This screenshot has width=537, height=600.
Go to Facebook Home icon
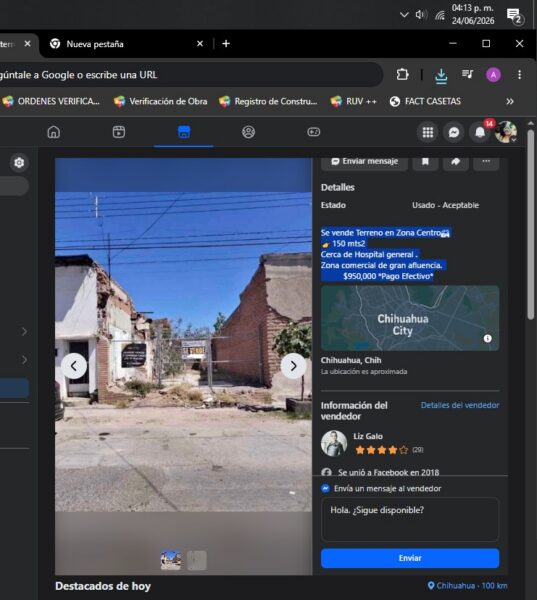54,132
